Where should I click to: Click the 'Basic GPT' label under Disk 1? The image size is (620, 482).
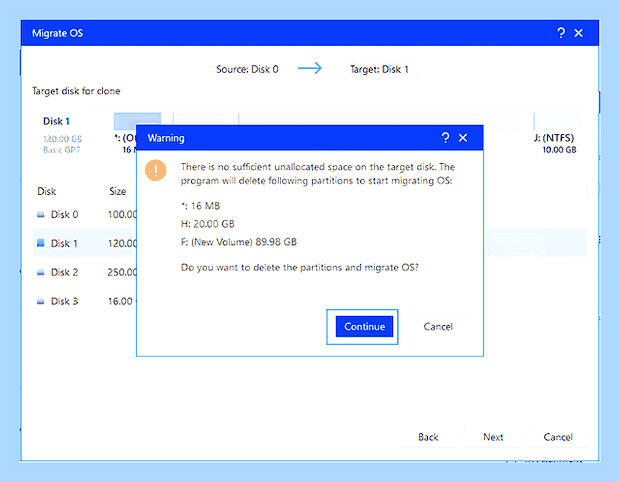[62, 149]
